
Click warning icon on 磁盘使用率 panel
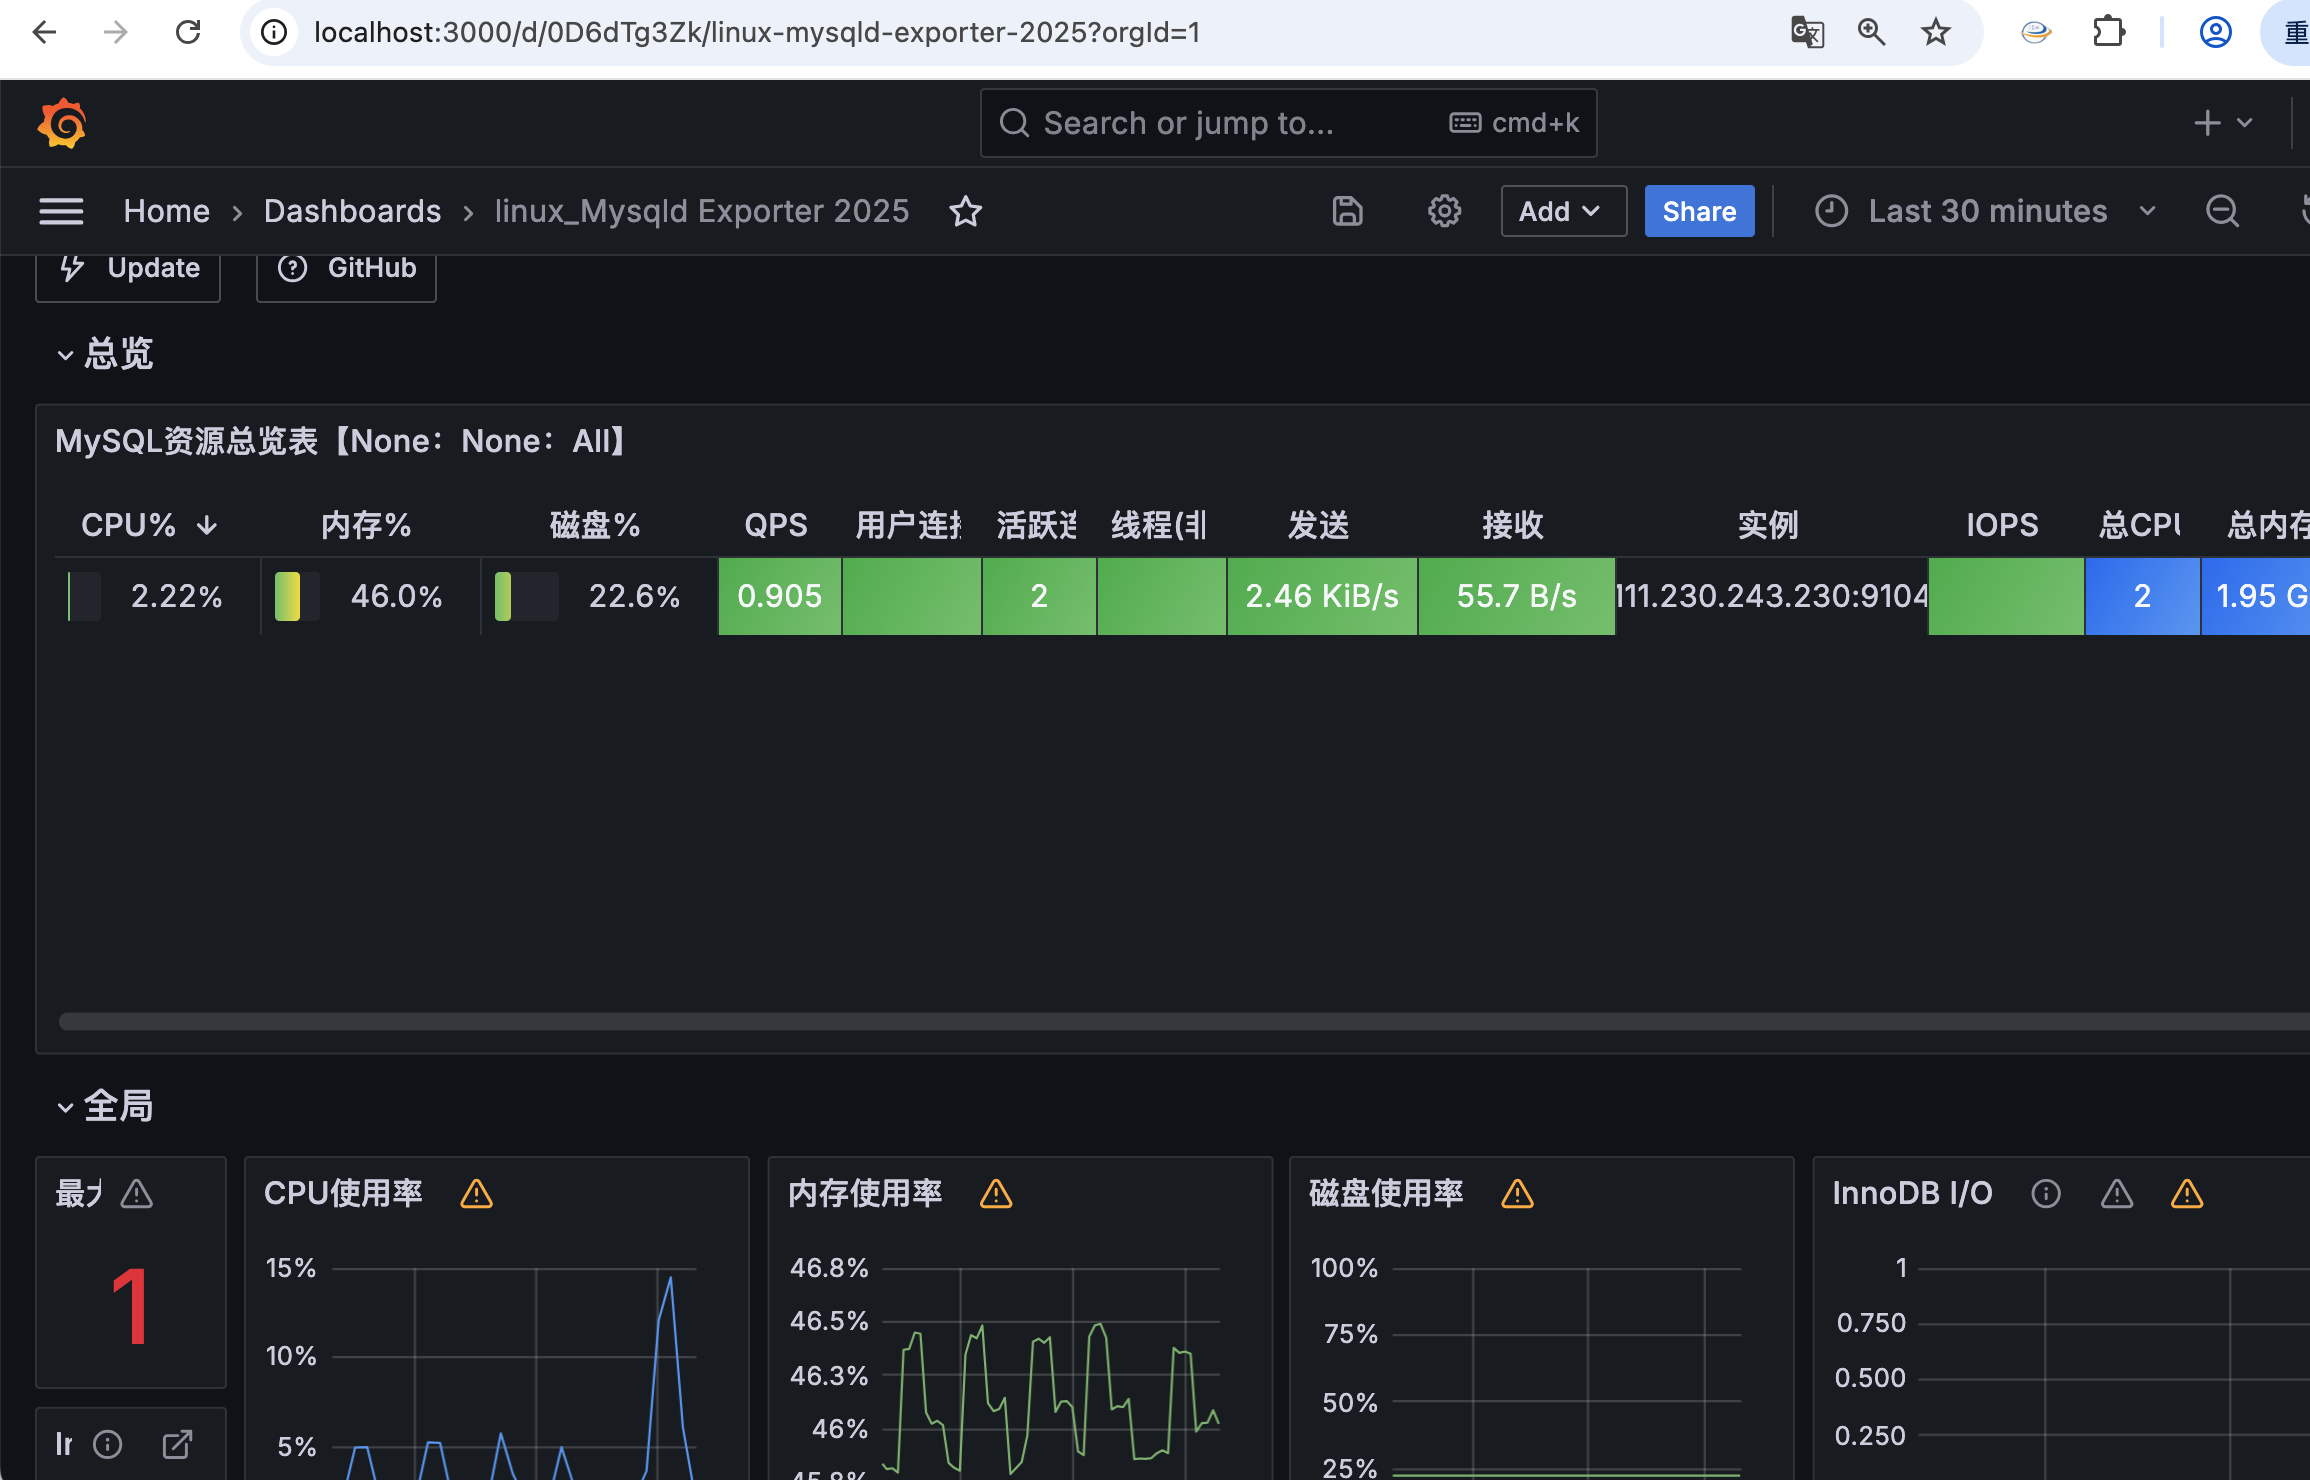[1517, 1194]
